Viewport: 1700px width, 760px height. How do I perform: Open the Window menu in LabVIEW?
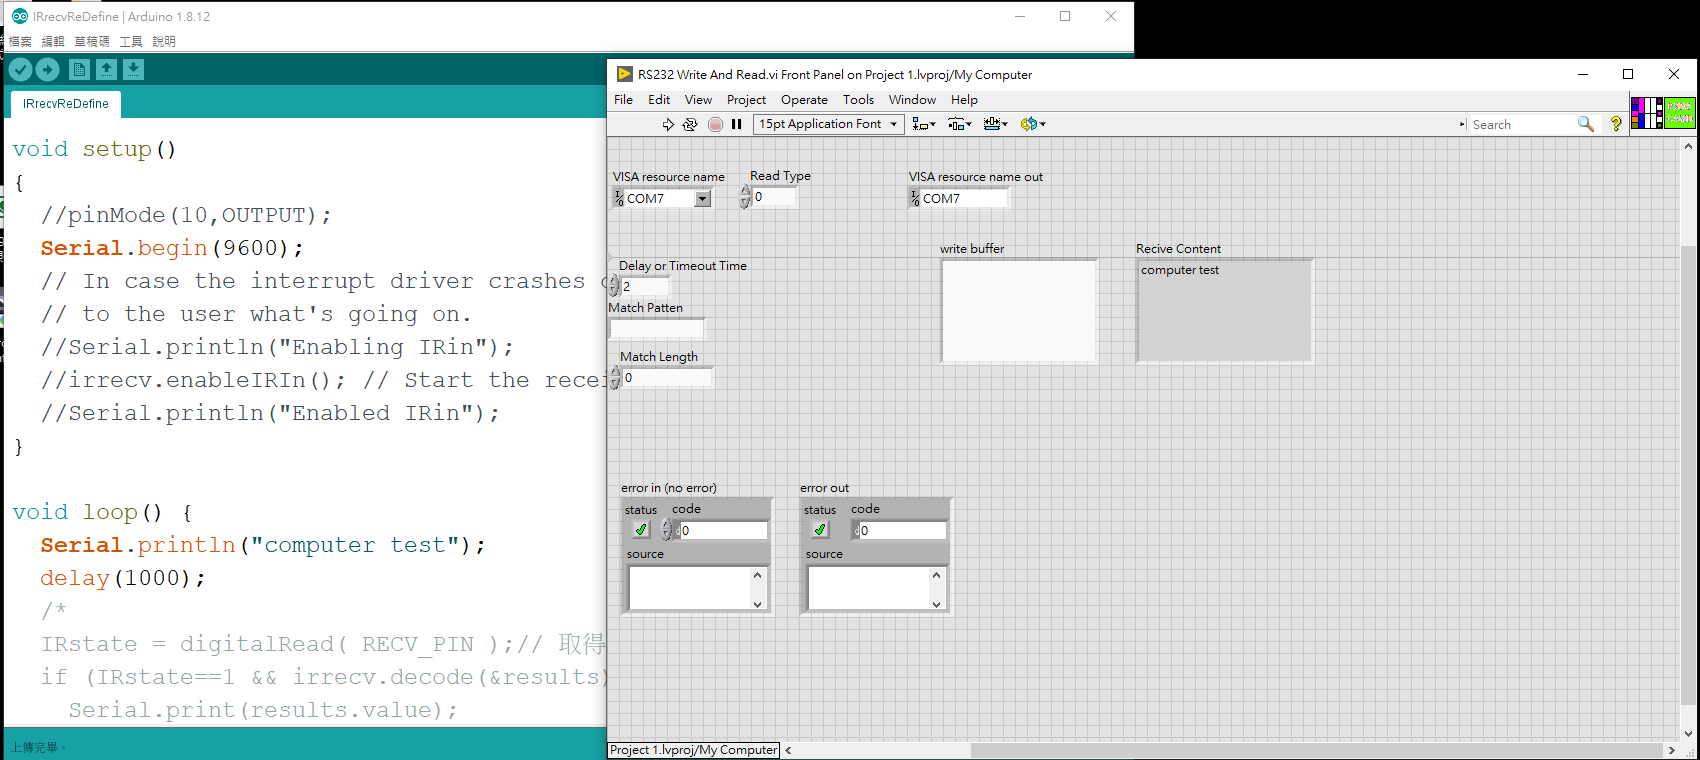click(x=912, y=99)
